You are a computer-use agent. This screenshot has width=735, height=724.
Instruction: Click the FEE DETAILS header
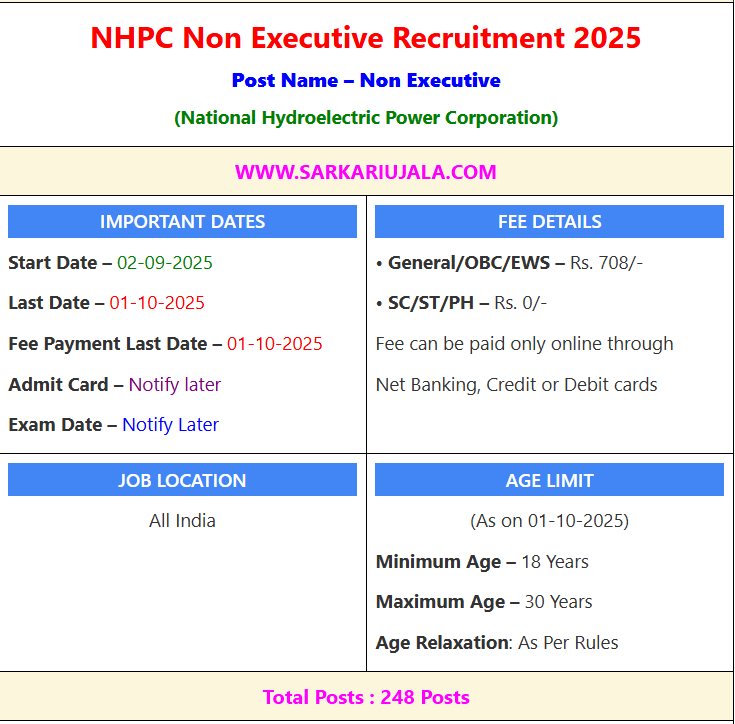(x=549, y=222)
